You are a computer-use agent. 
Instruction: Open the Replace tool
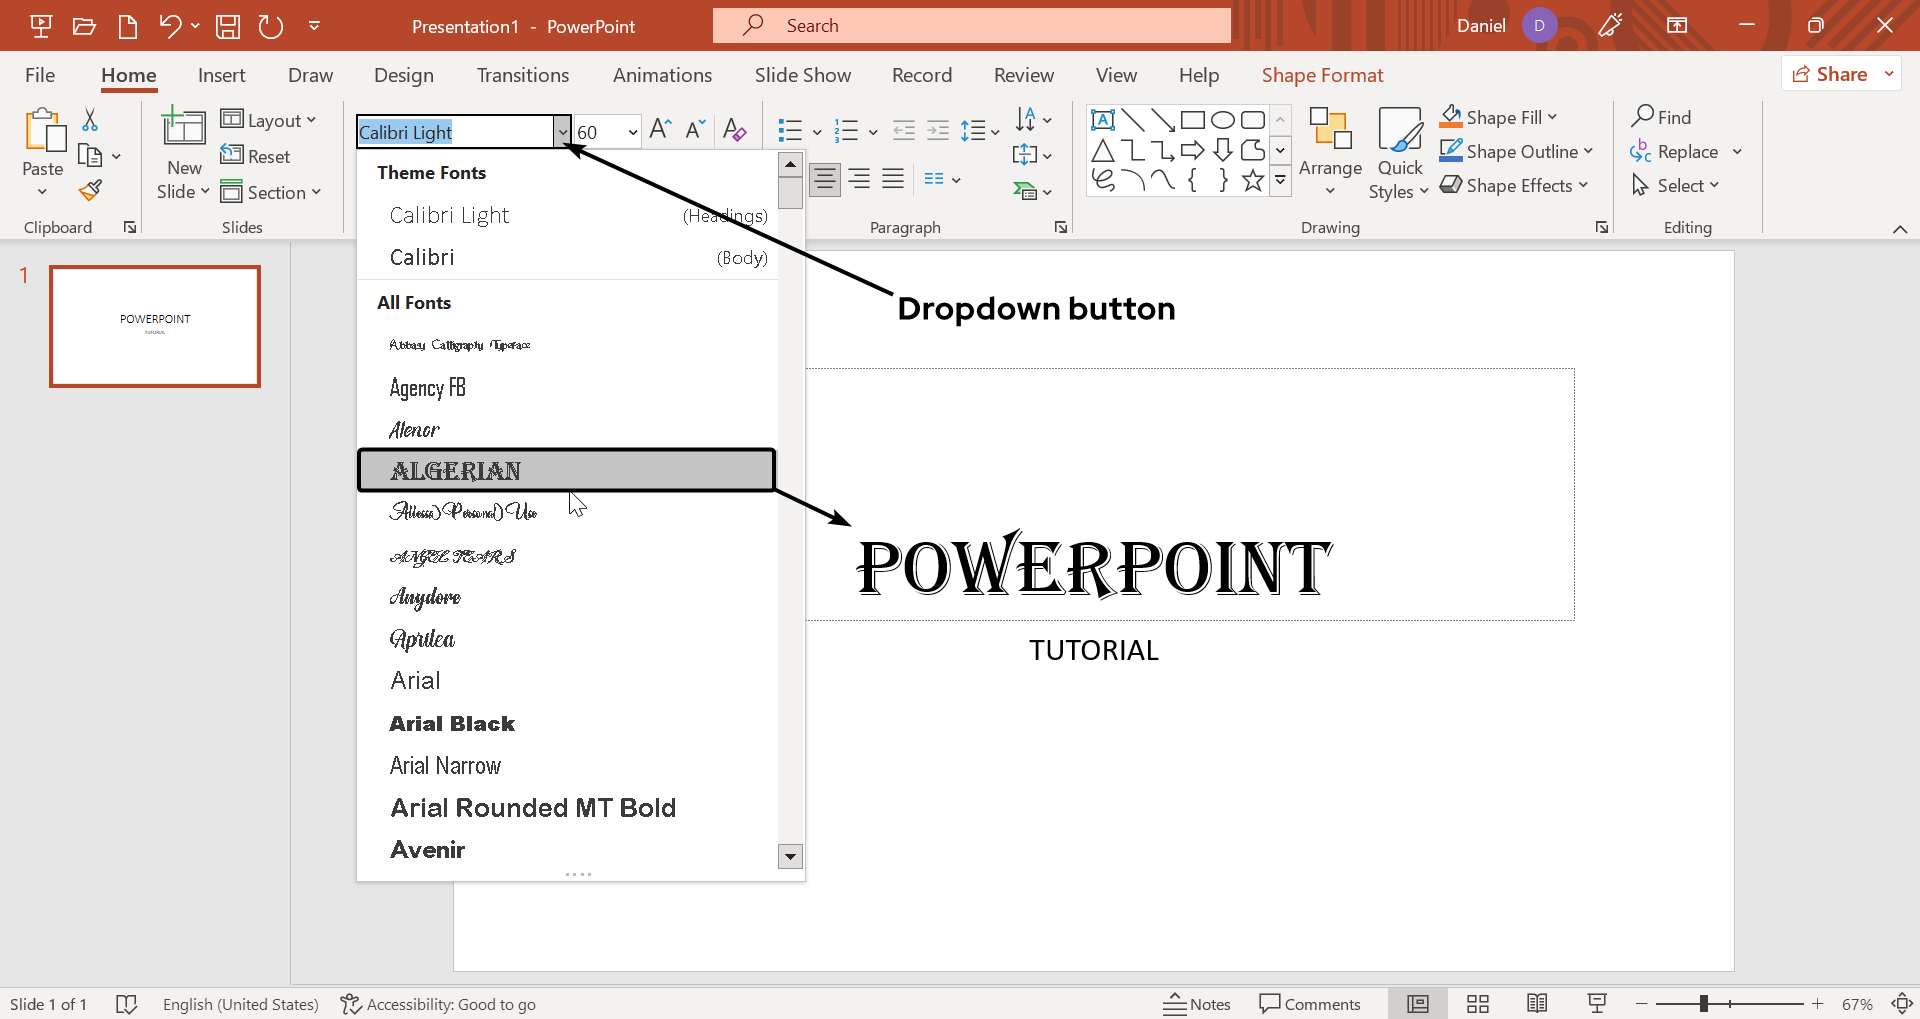click(x=1686, y=151)
